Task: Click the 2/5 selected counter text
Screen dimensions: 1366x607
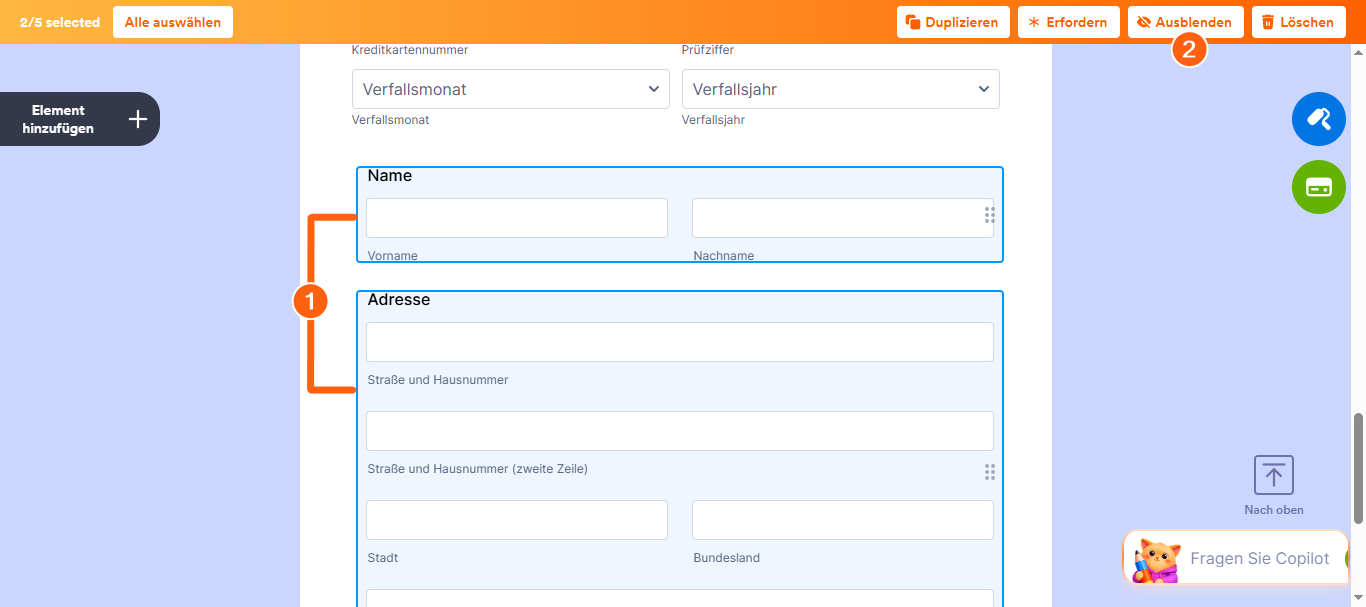Action: click(60, 22)
